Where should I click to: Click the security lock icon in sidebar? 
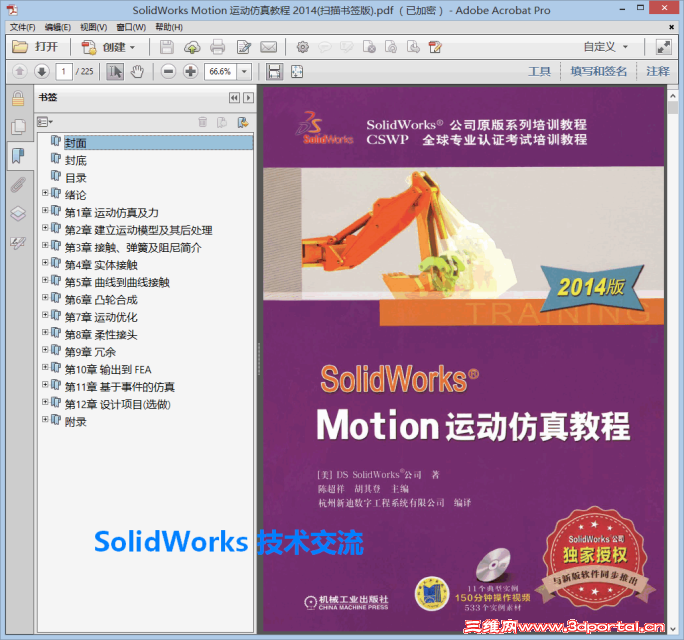coord(18,99)
